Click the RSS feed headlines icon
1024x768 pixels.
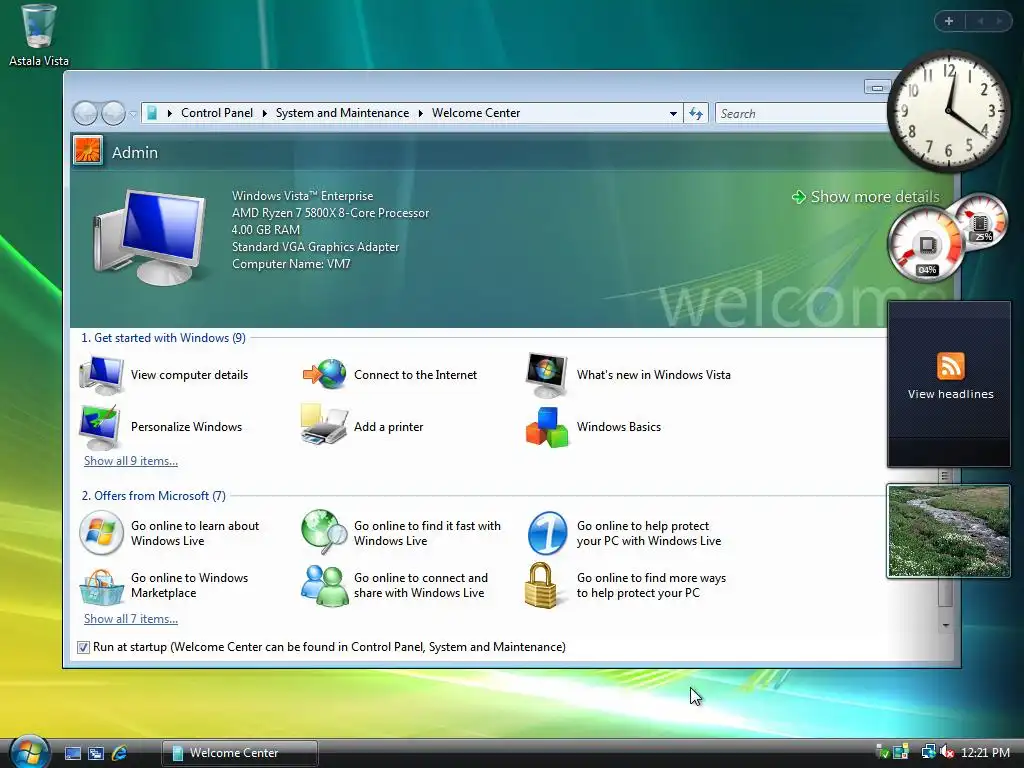[x=950, y=366]
